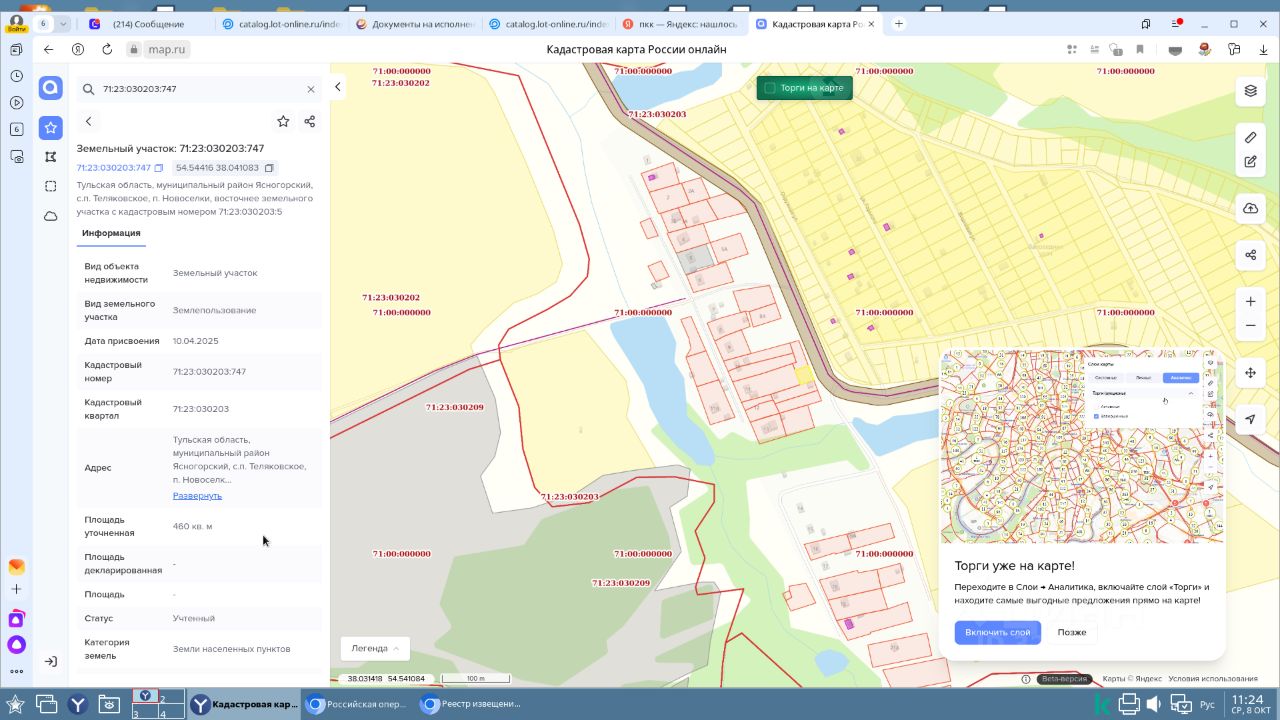
Task: Click the 'Включить слой' button
Action: pyautogui.click(x=997, y=632)
